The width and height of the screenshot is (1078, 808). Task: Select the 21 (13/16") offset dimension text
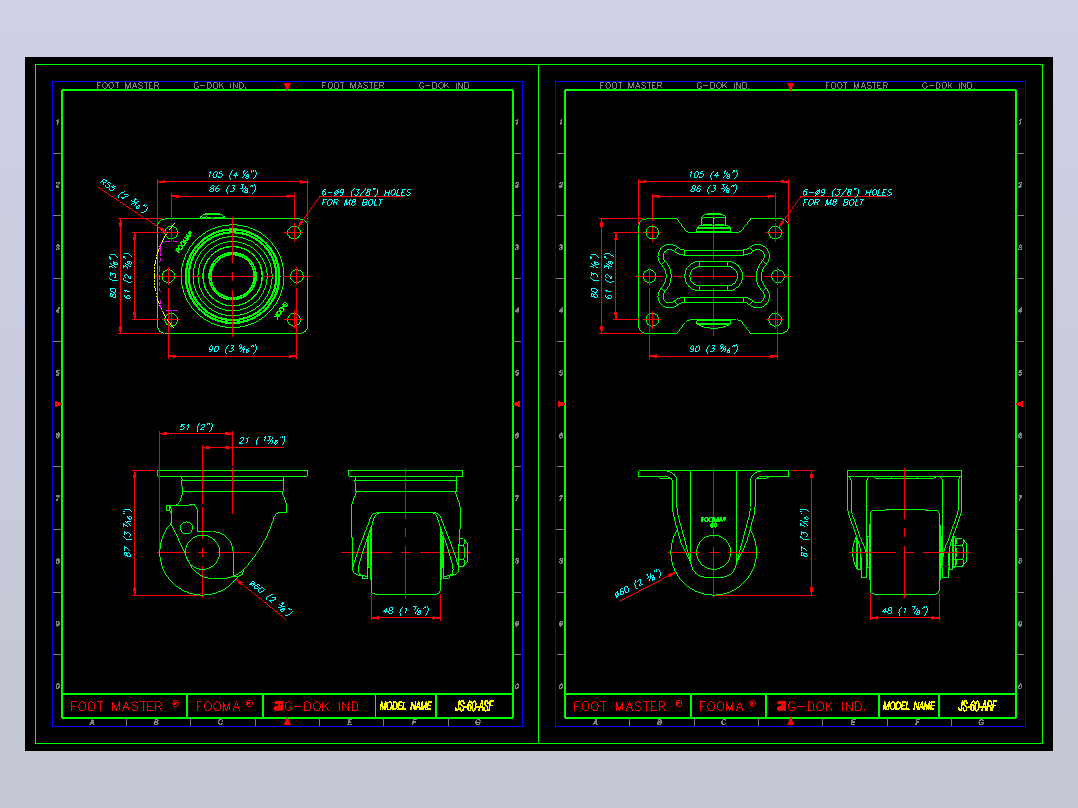pyautogui.click(x=262, y=440)
